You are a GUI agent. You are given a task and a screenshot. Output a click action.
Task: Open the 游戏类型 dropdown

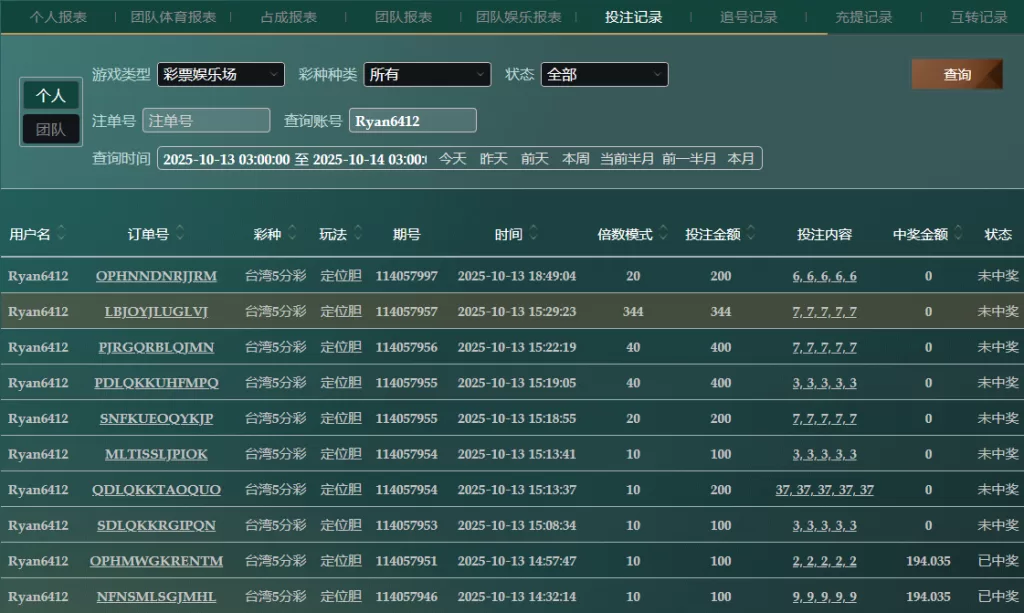coord(221,74)
